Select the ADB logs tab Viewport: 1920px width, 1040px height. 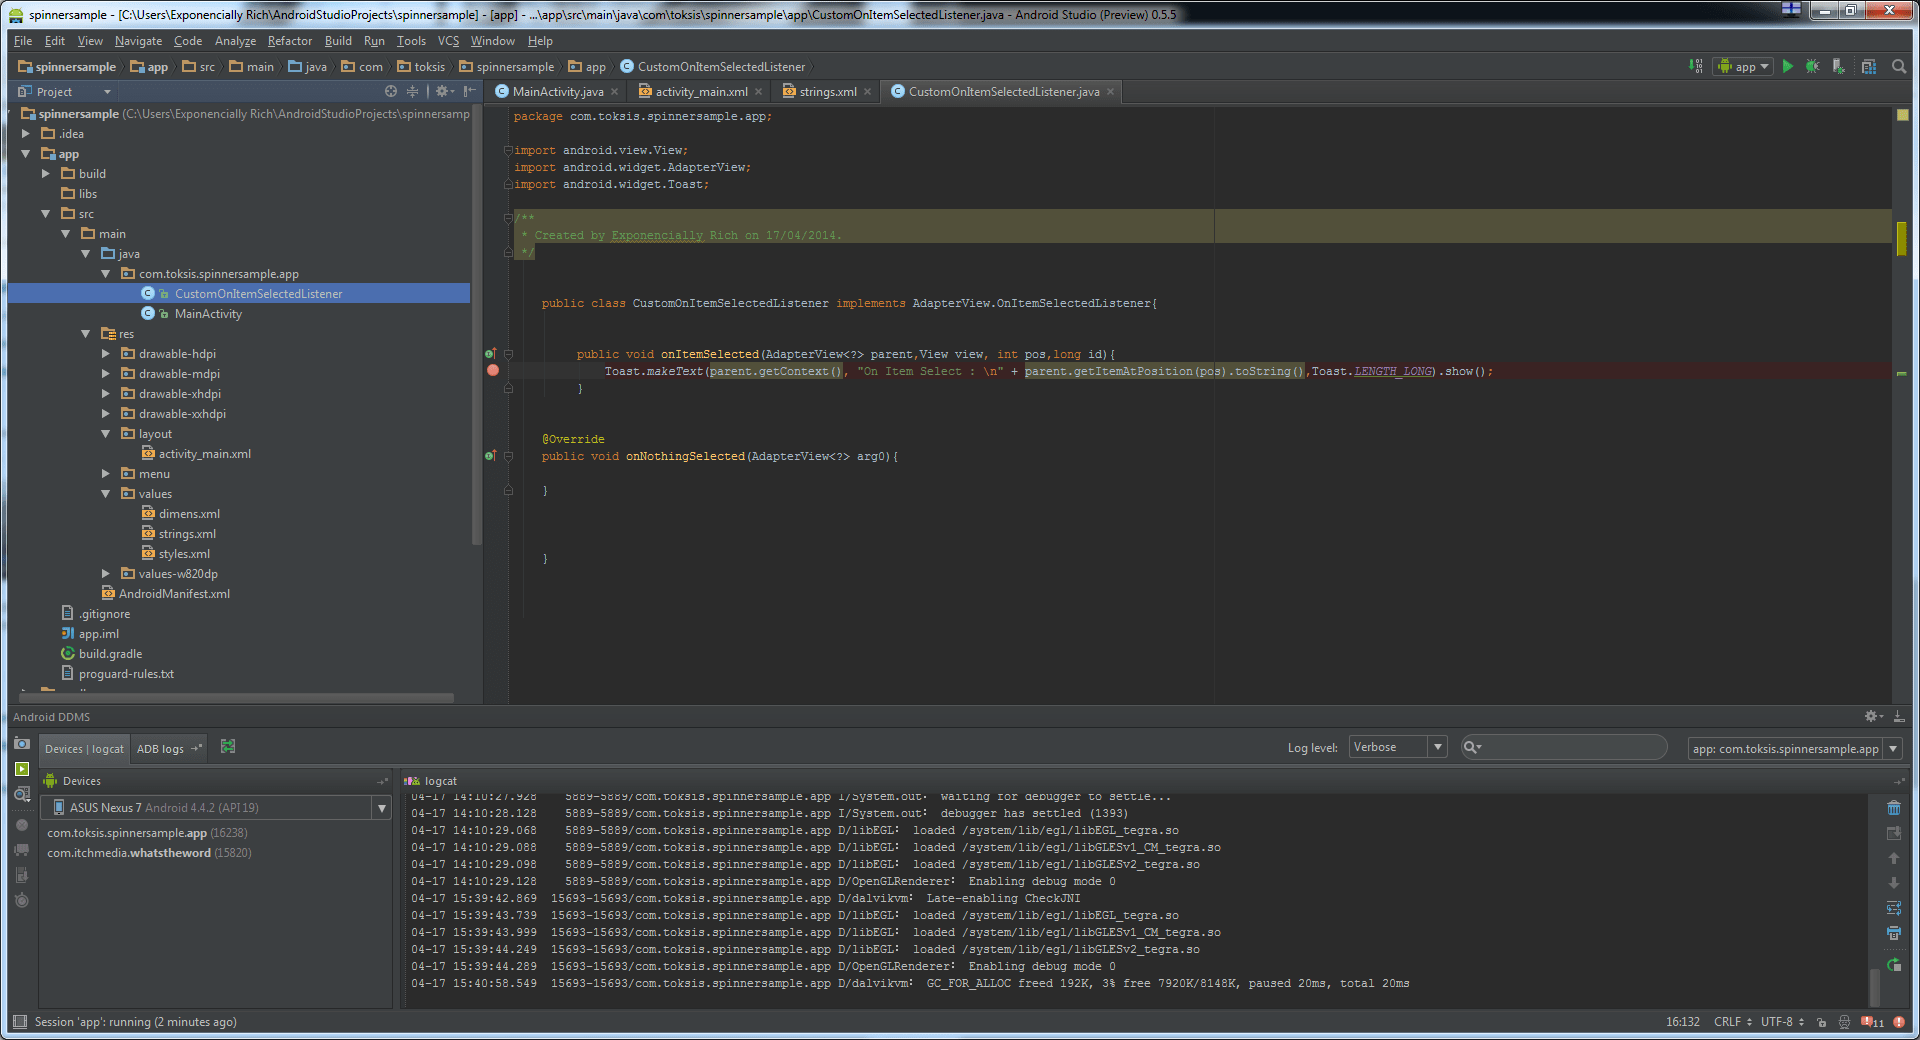160,749
